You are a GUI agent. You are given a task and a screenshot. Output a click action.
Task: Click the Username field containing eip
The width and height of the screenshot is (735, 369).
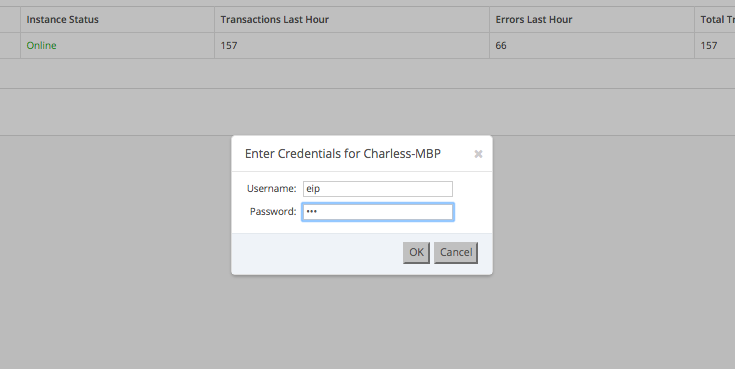coord(378,188)
